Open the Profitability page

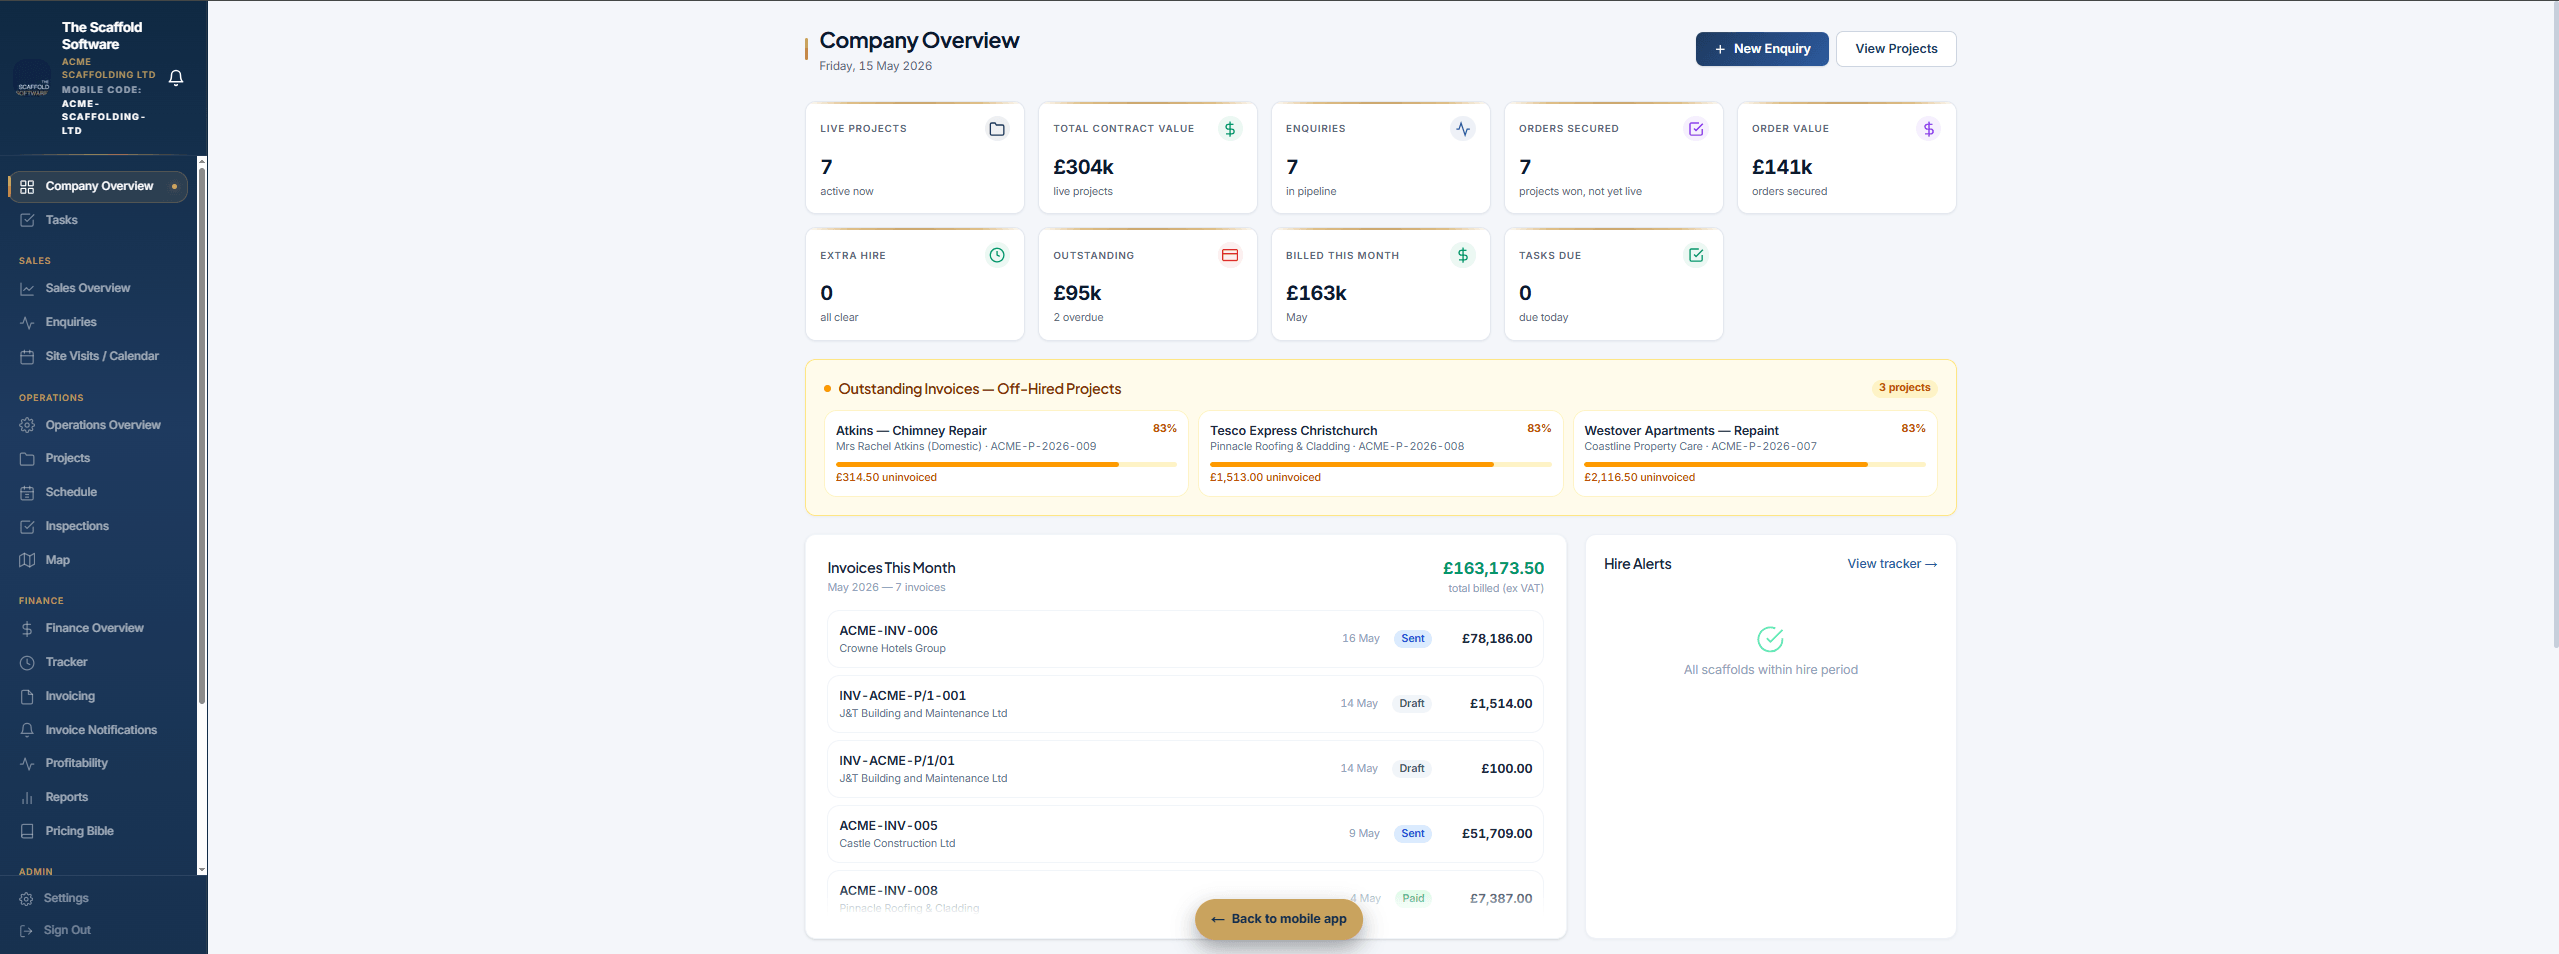(98, 763)
